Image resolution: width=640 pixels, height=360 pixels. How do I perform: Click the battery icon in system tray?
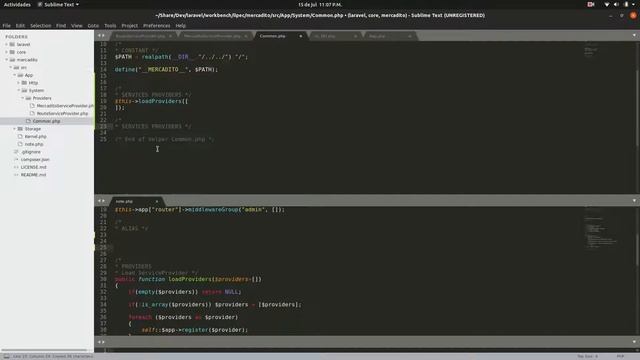626,4
